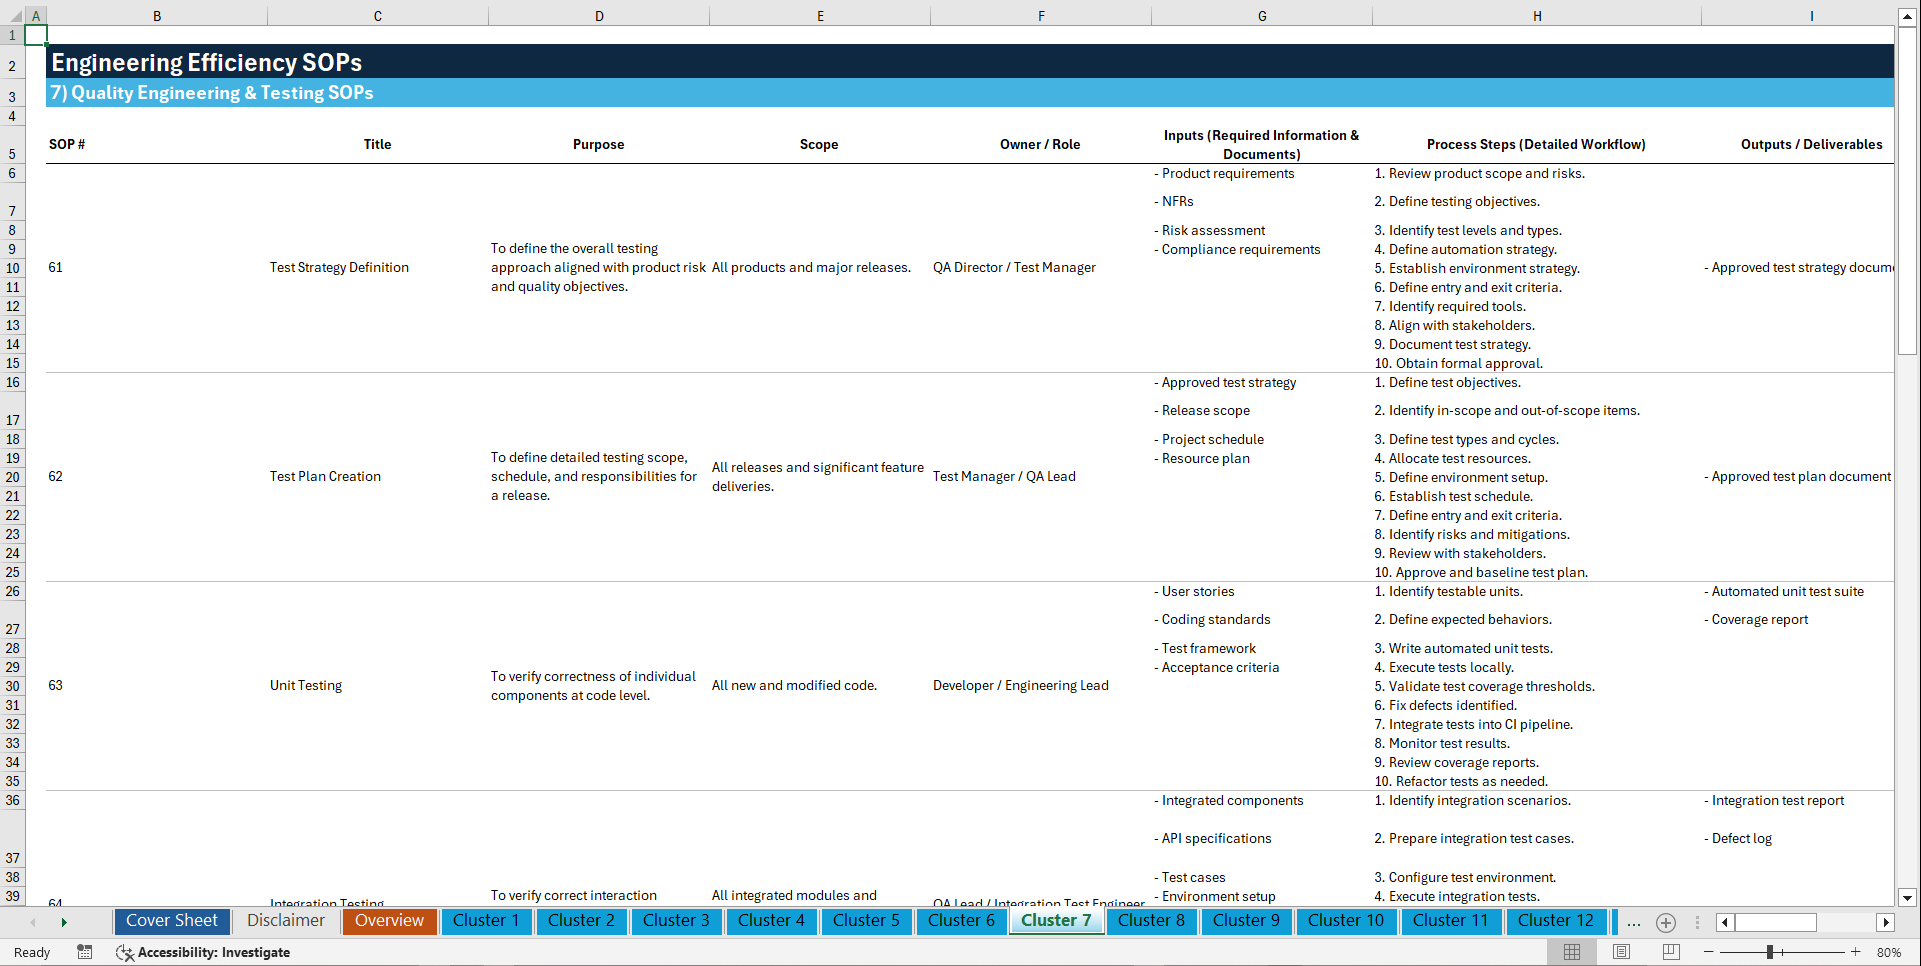Click the macro recording icon beside Ready

[x=85, y=952]
